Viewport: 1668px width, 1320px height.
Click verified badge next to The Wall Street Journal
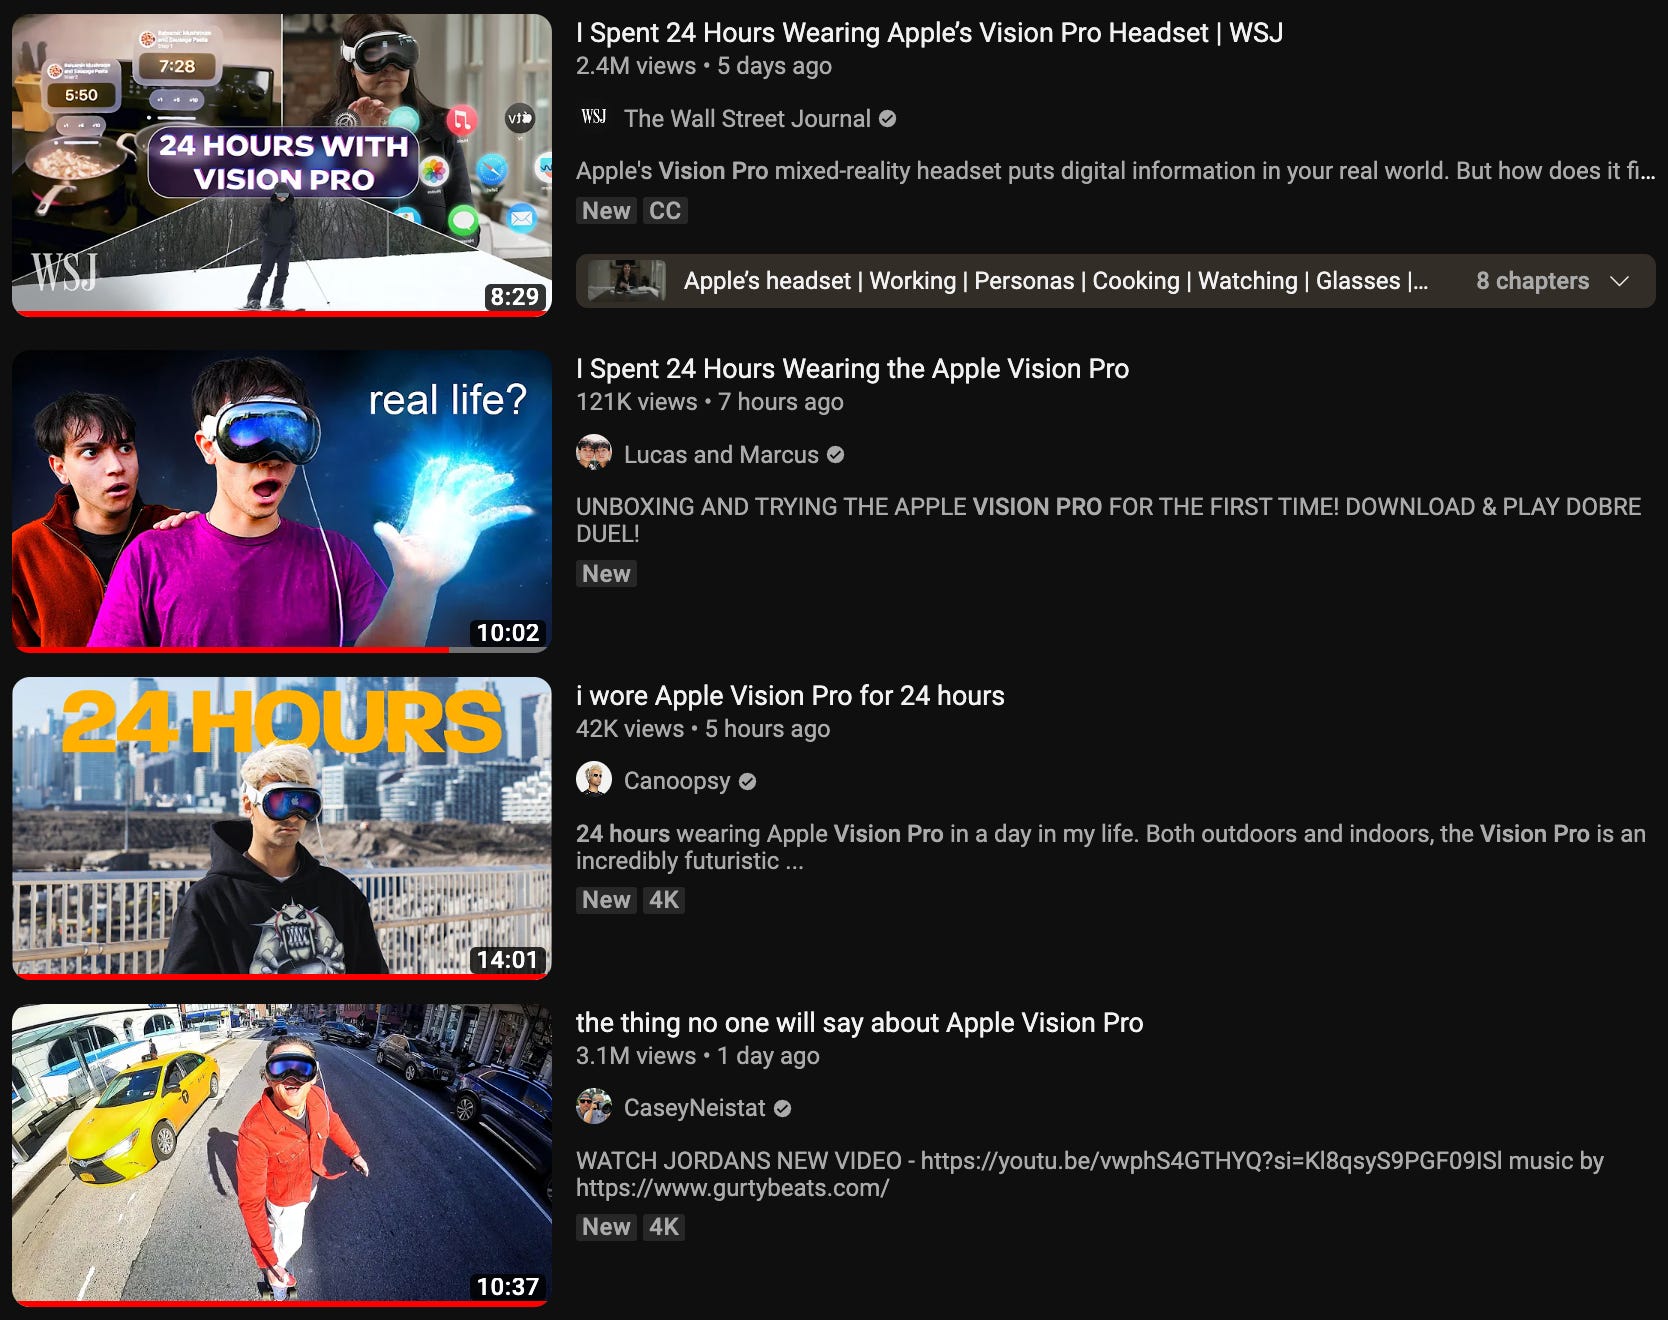coord(887,119)
